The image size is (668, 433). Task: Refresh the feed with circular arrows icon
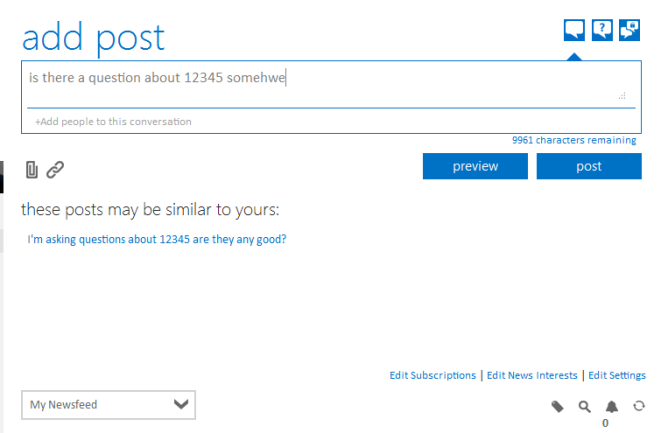(x=639, y=406)
